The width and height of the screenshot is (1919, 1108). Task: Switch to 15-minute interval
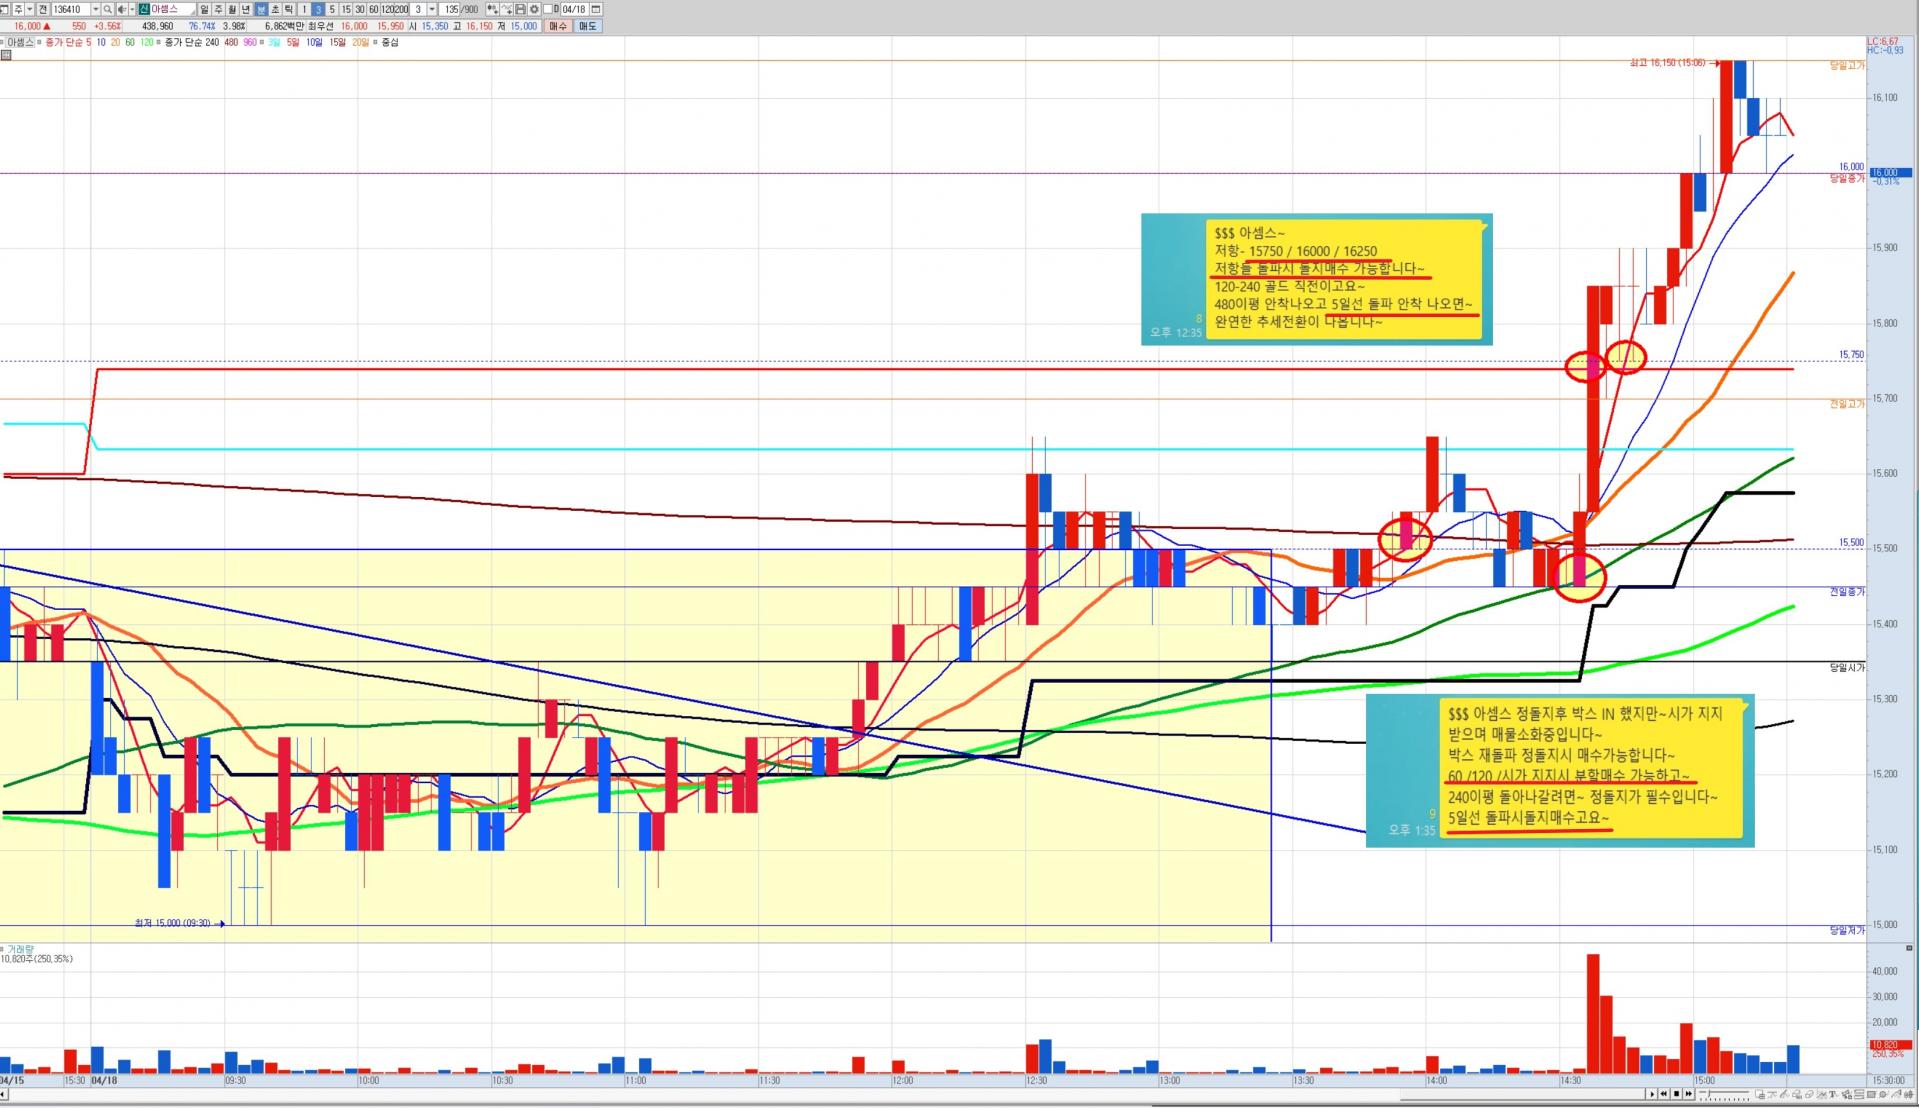[346, 9]
